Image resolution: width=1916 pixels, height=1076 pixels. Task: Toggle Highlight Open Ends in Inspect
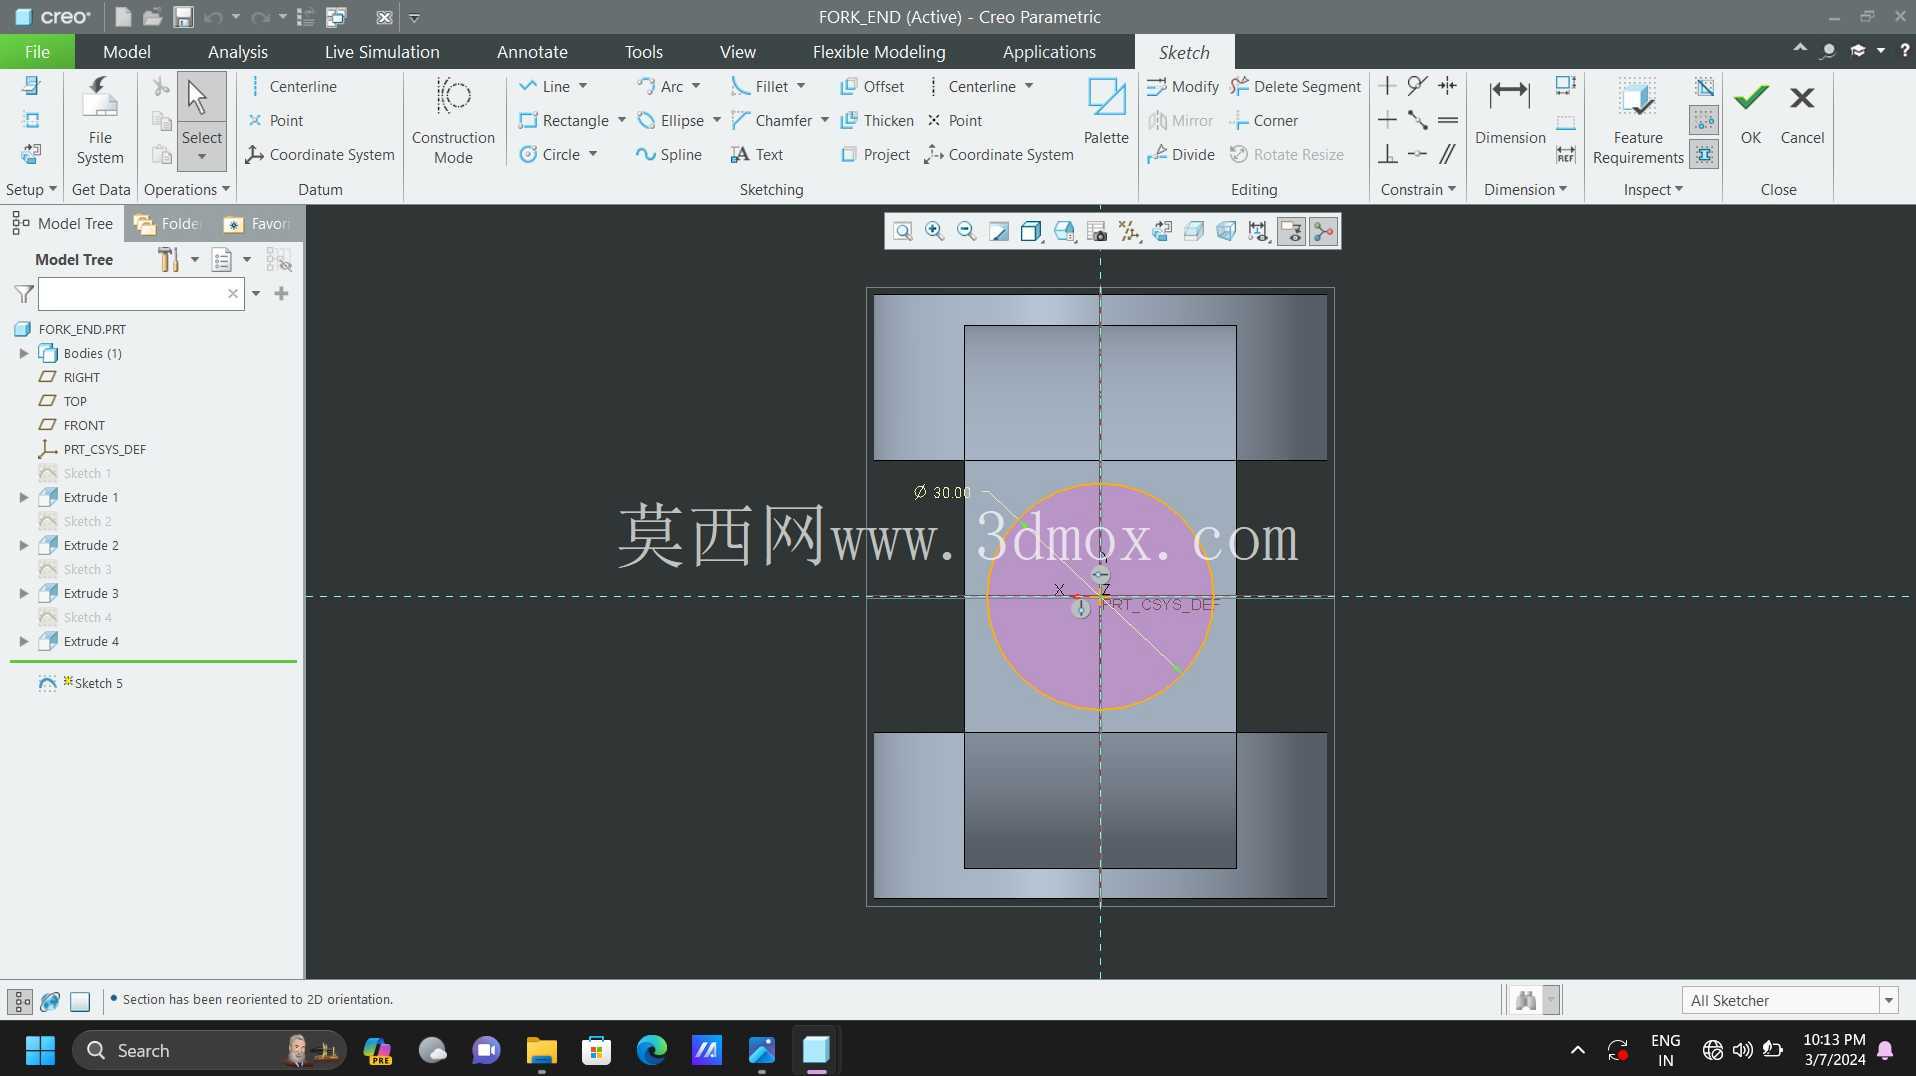[x=1704, y=121]
